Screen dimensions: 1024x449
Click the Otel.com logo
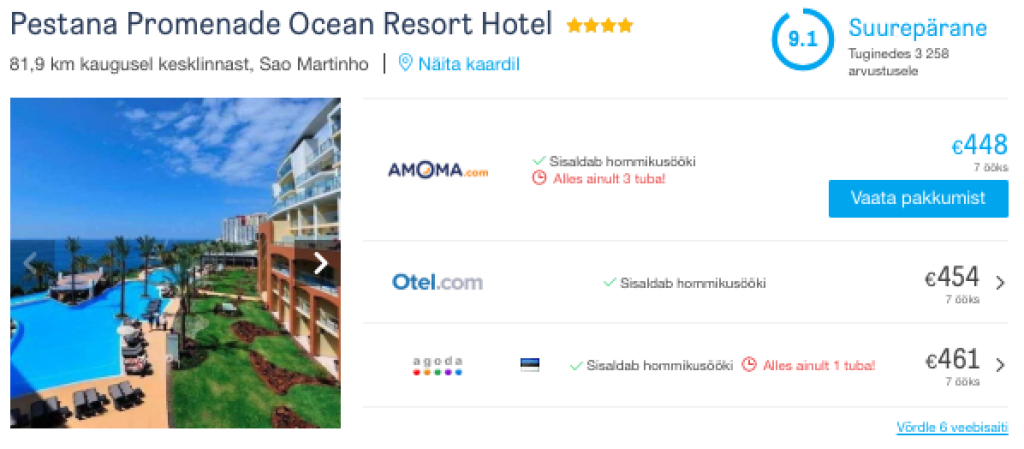tap(437, 282)
